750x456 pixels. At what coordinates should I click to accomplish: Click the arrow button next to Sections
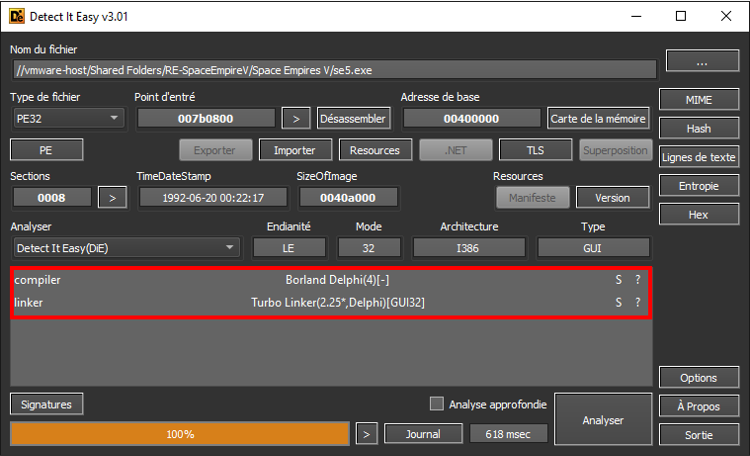coord(112,198)
